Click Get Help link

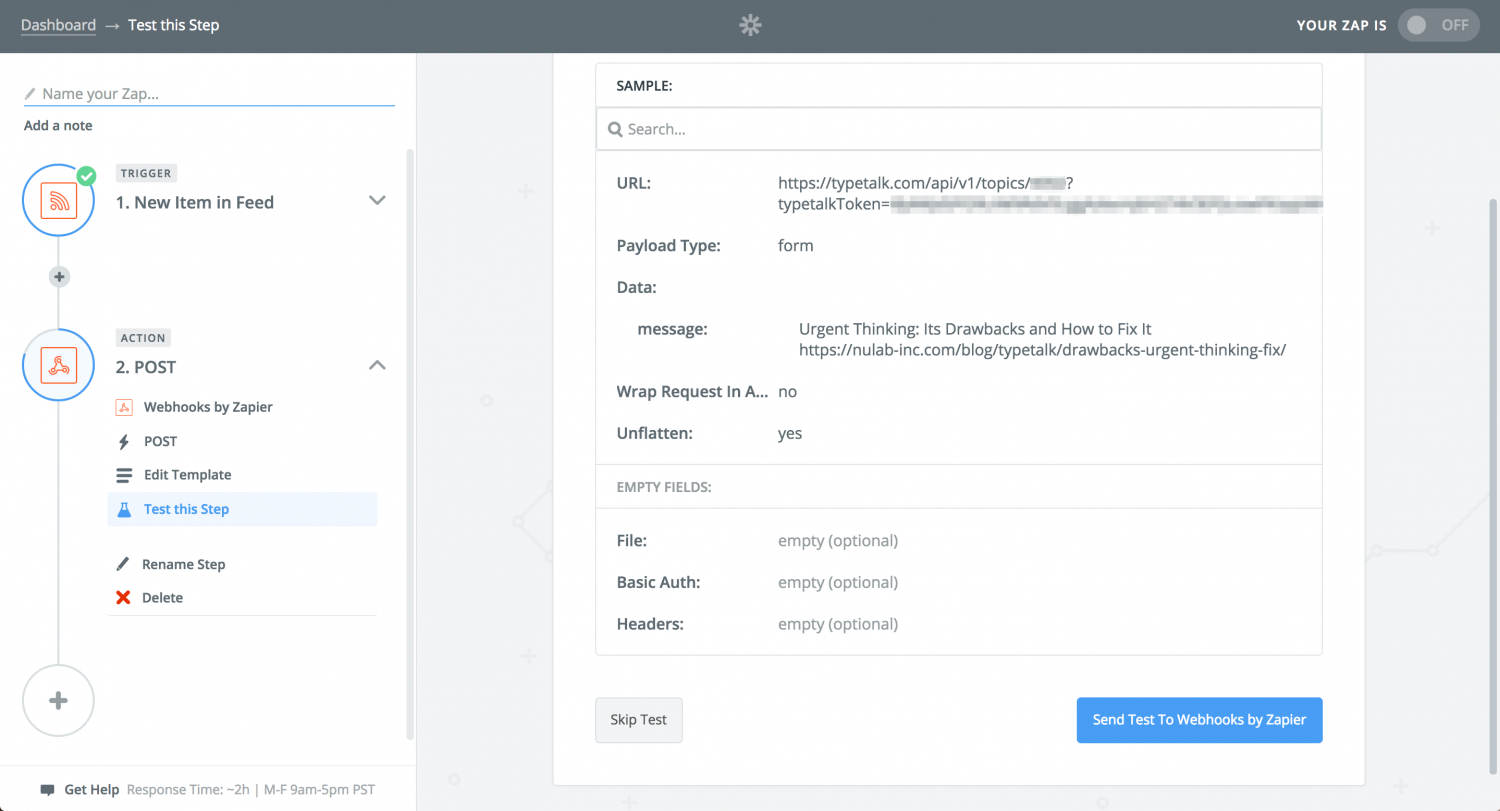pyautogui.click(x=92, y=790)
